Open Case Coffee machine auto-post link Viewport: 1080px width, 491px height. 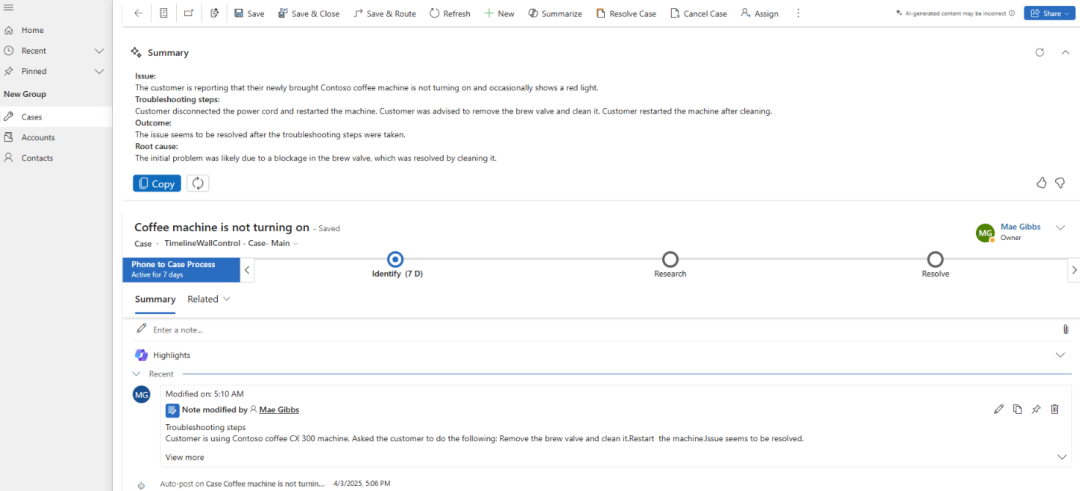click(x=264, y=484)
